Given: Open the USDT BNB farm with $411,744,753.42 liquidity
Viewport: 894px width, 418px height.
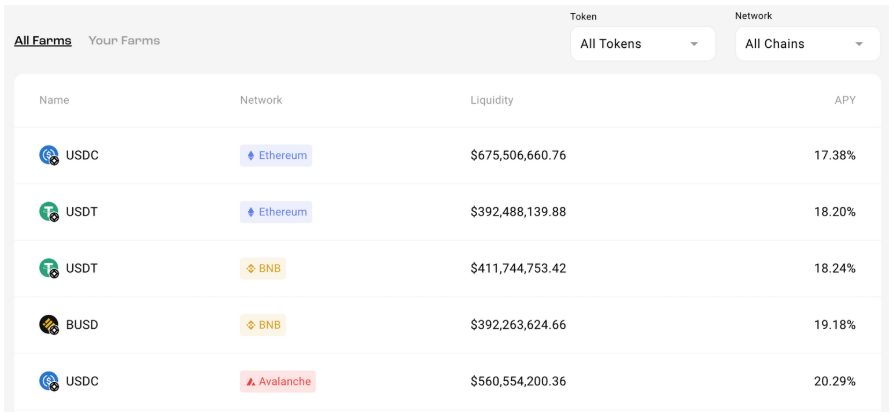Looking at the screenshot, I should [x=448, y=269].
